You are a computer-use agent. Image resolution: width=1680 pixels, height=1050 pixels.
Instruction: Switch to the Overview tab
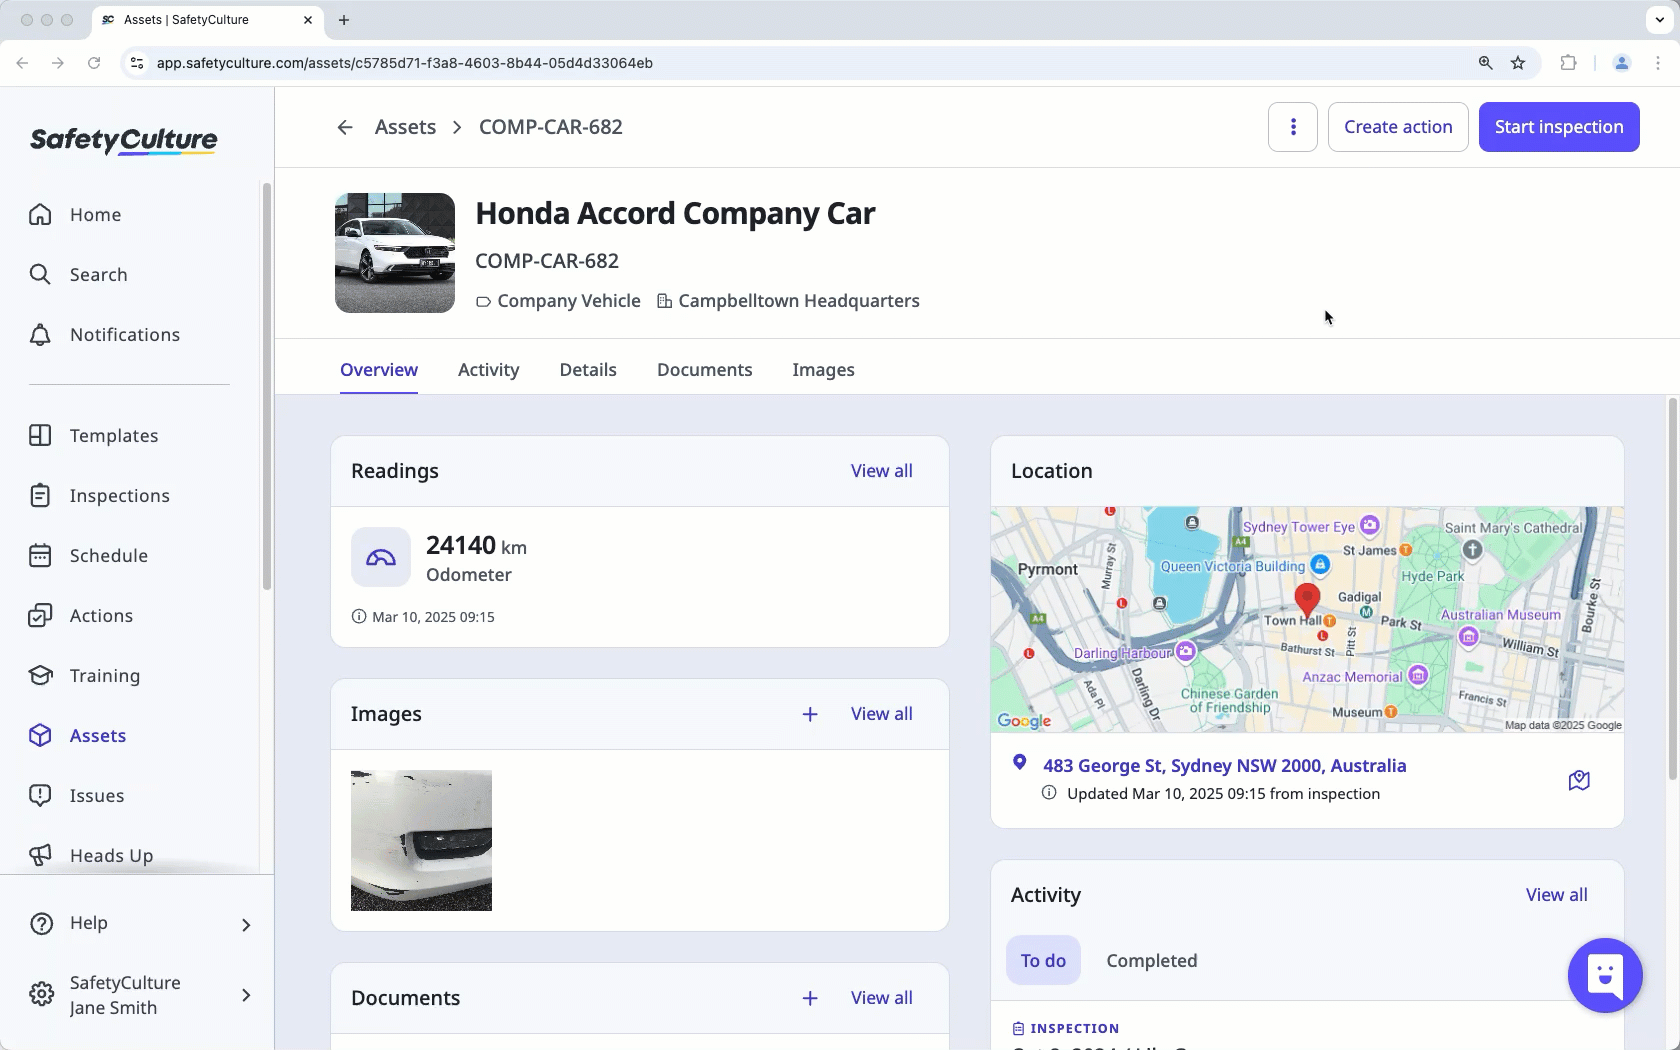(379, 370)
